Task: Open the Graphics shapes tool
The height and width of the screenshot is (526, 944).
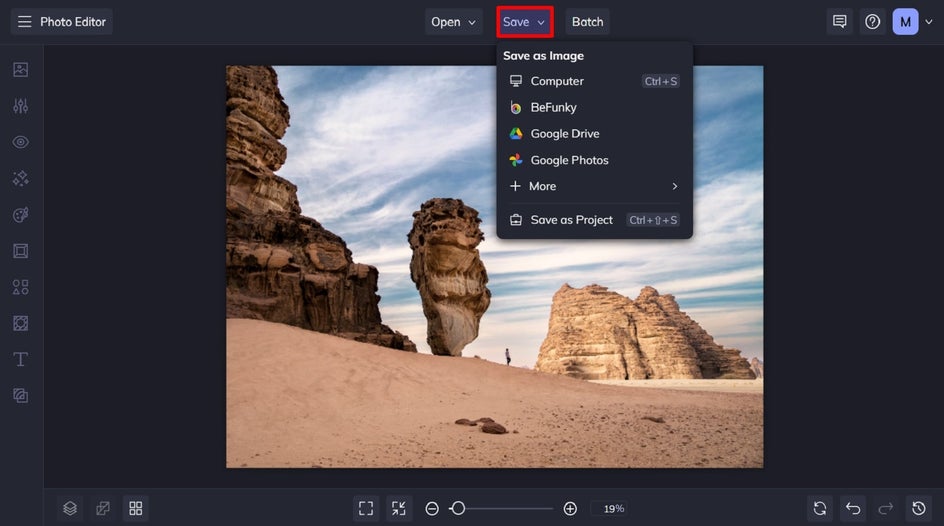Action: coord(20,287)
